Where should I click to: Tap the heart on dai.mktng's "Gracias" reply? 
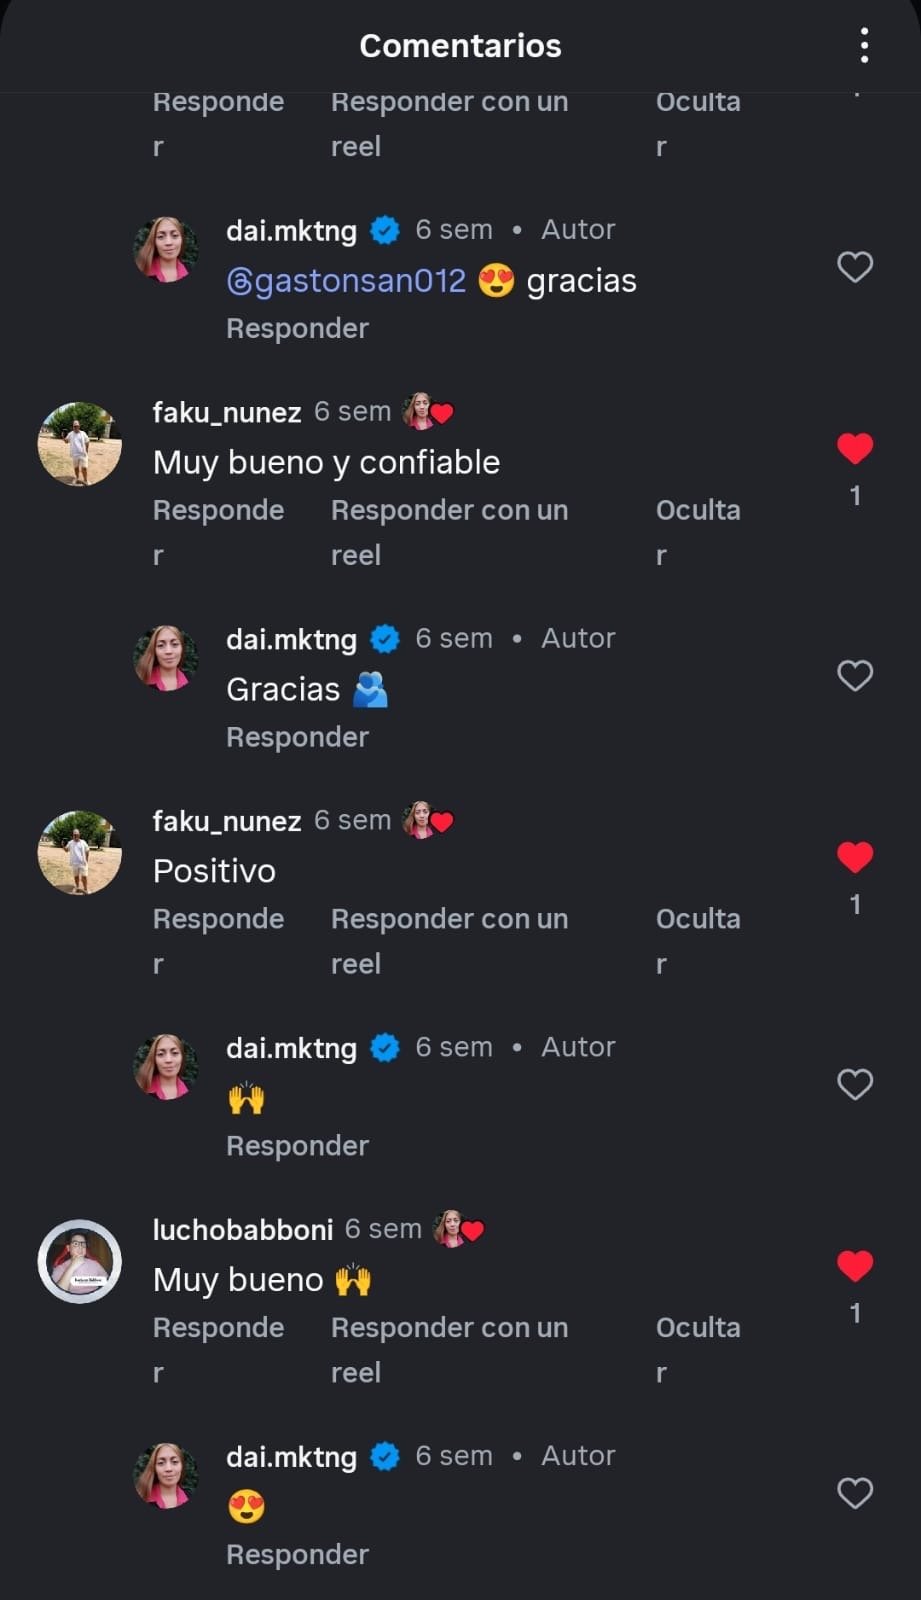(x=855, y=676)
